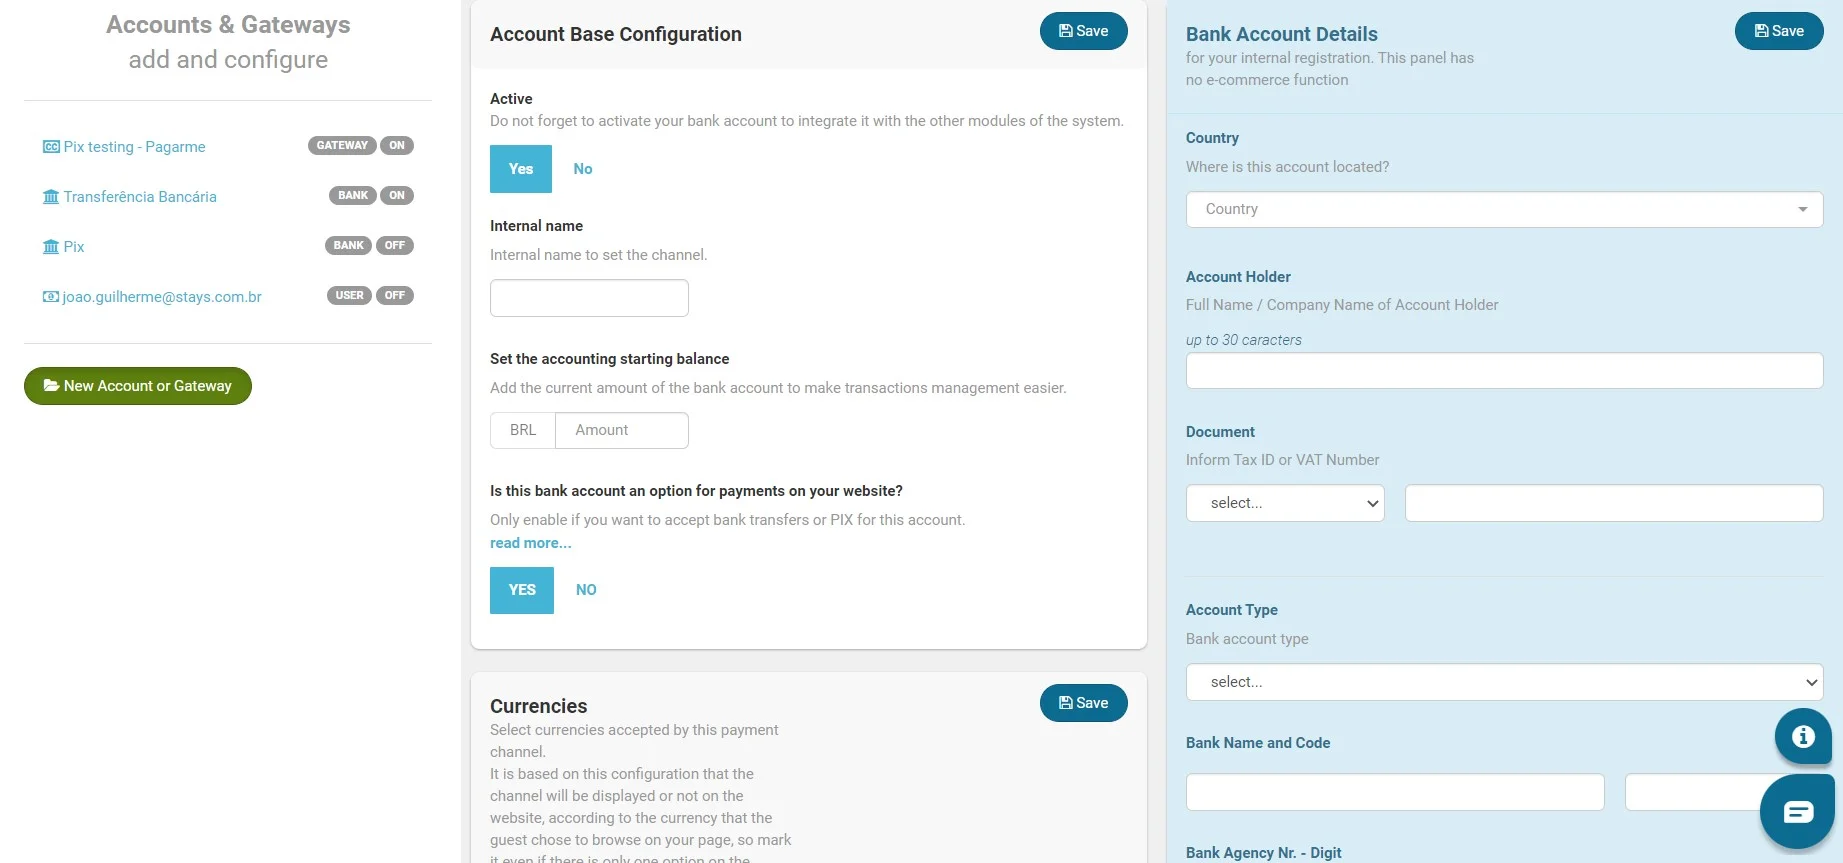Choose NO for website payment option
1843x863 pixels.
point(586,590)
